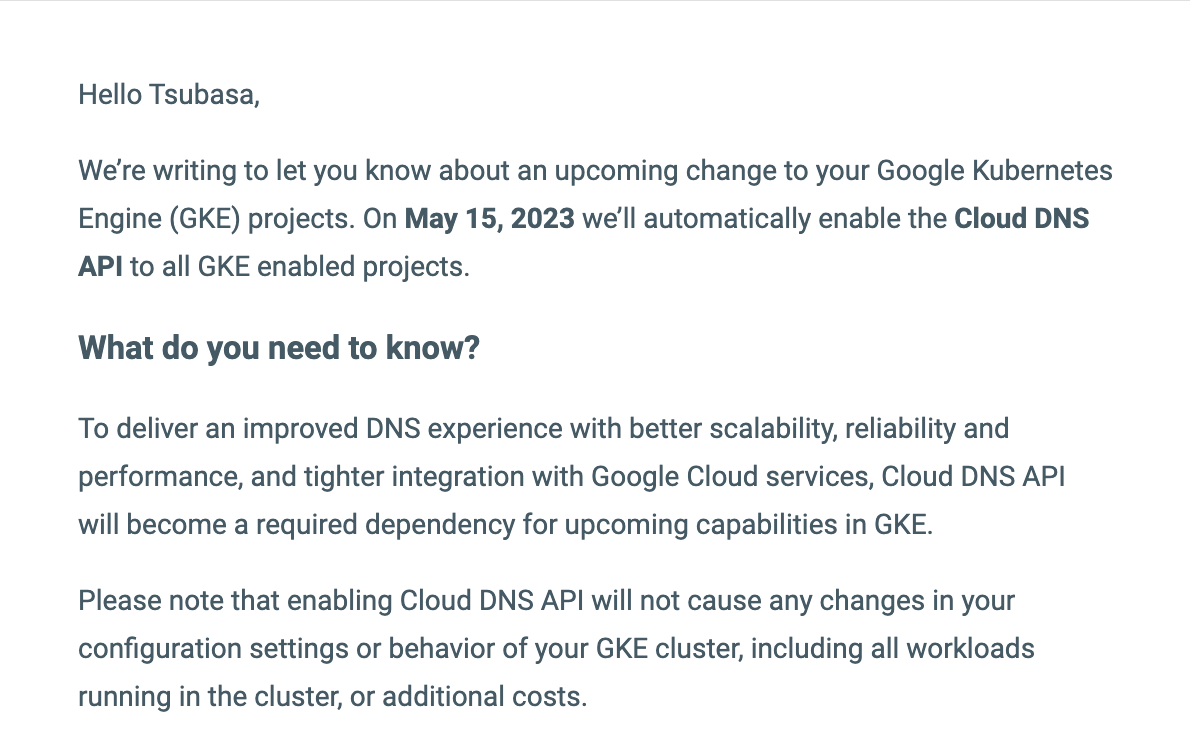Click the greeting 'Hello Tsubasa,'
Screen dimensions: 1190x748
coord(168,95)
